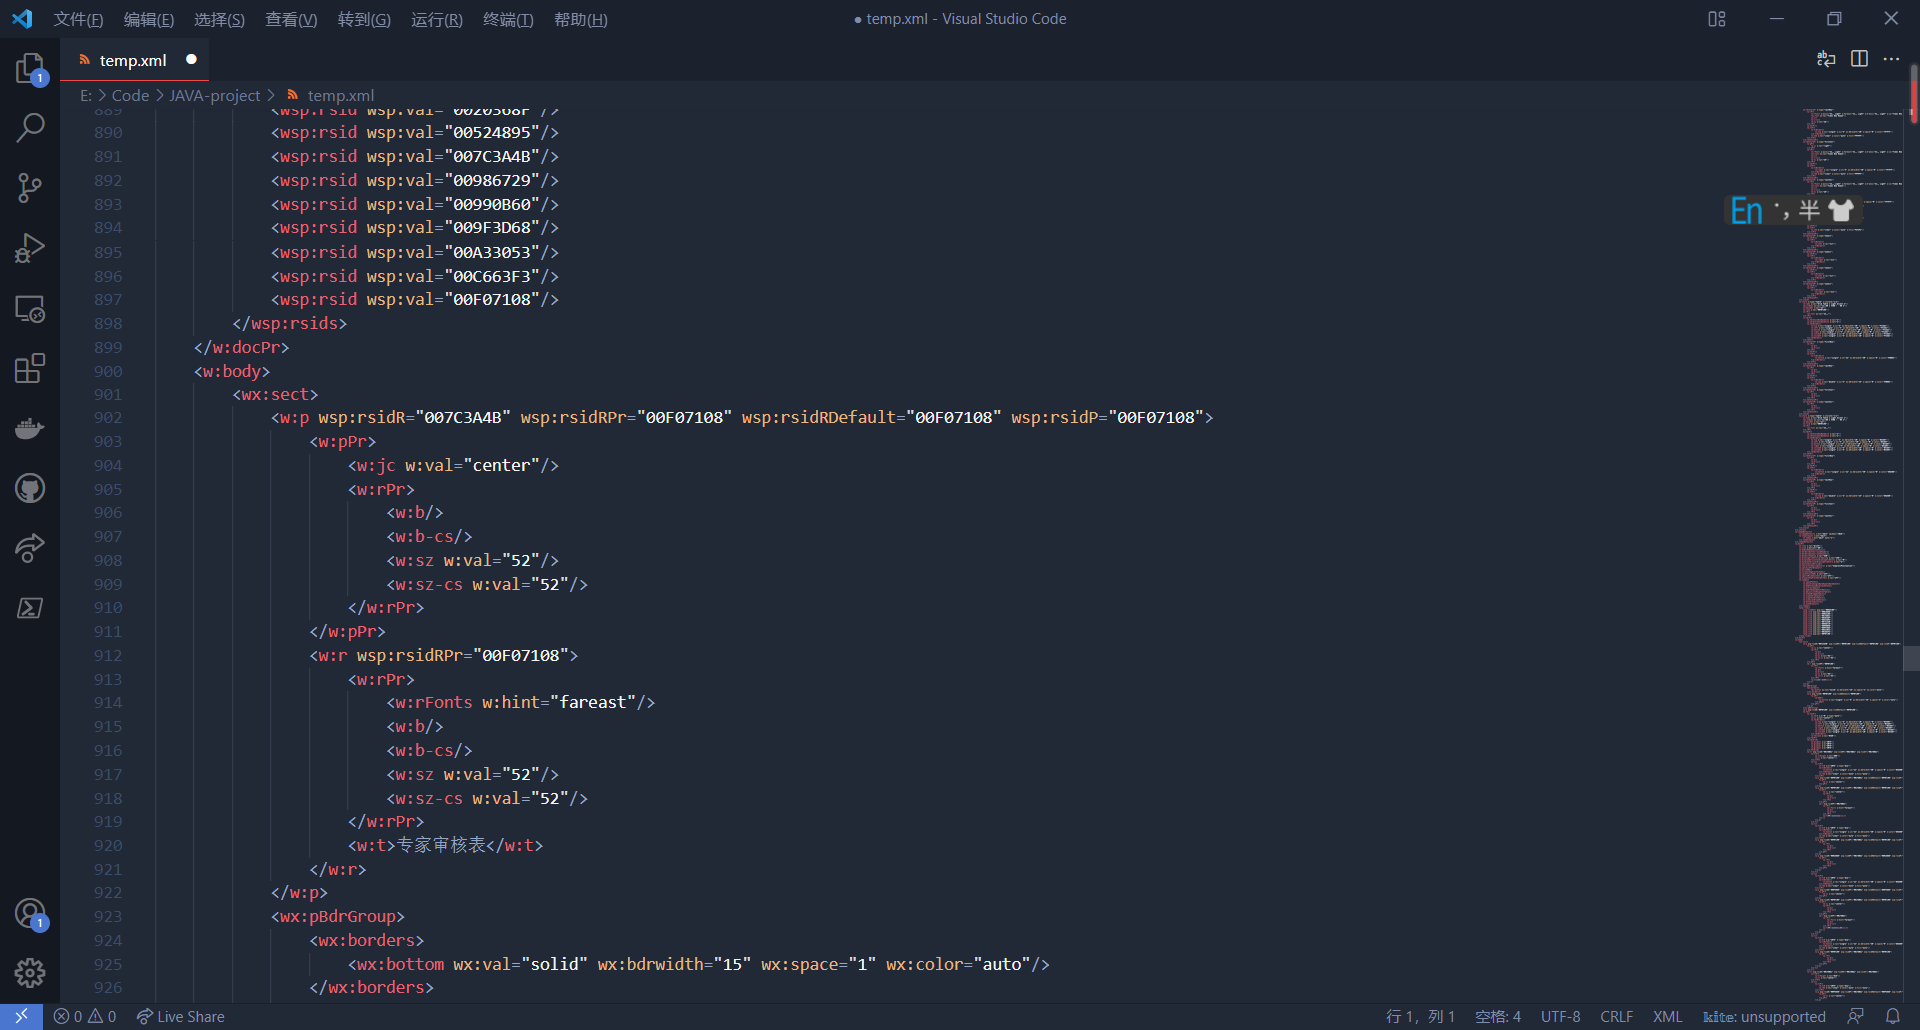
Task: Open the customize layout control
Action: (x=1717, y=19)
